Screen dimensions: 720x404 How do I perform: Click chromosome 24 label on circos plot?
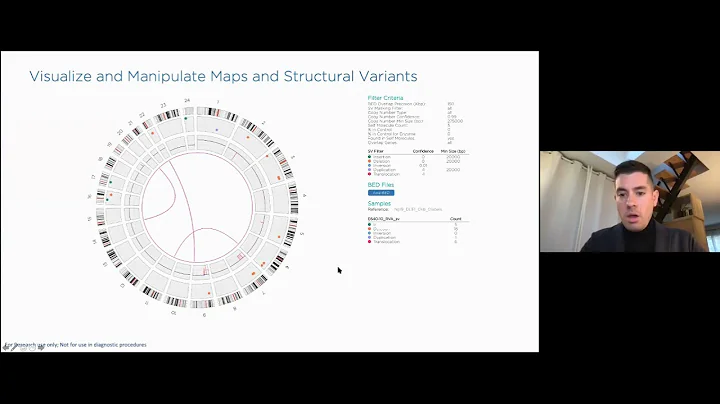187,101
